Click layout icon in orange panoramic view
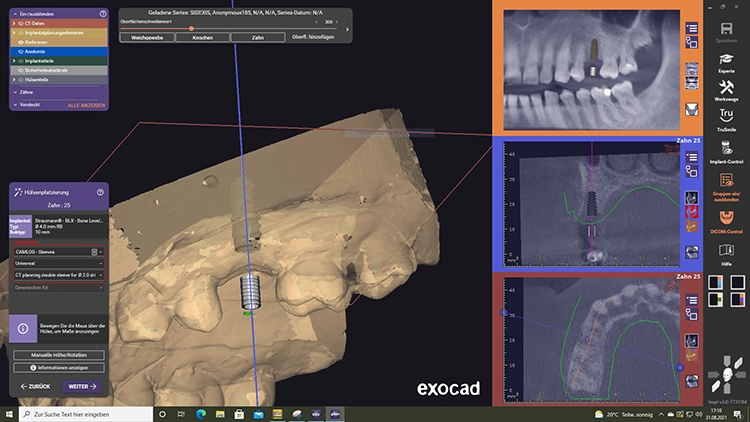750x422 pixels. [692, 43]
